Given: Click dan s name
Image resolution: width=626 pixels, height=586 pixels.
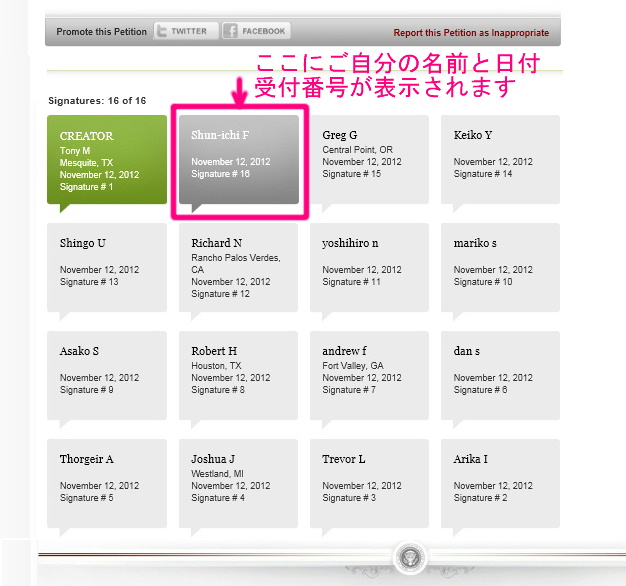Looking at the screenshot, I should click(467, 351).
